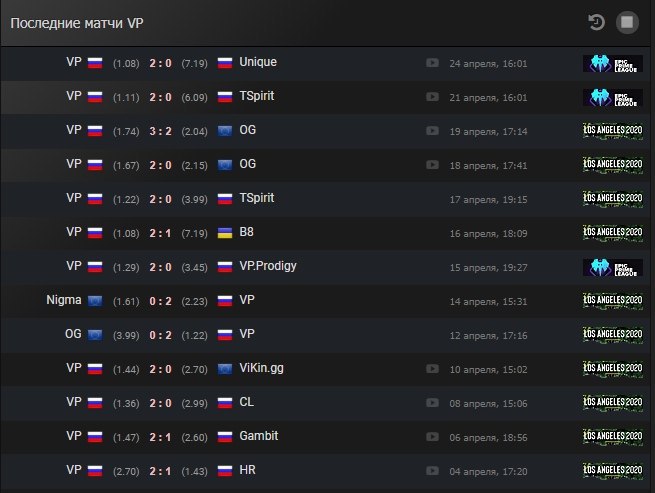Open video of VP vs HR match

[x=432, y=471]
